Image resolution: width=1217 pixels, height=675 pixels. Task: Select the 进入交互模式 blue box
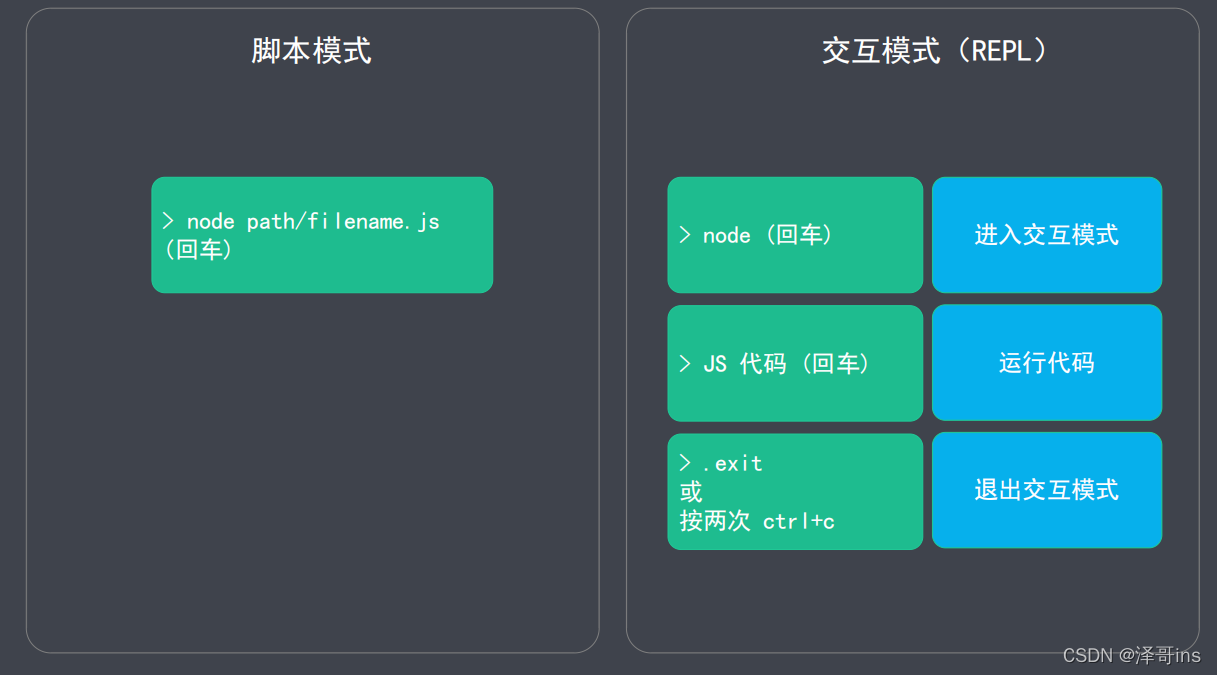1047,235
